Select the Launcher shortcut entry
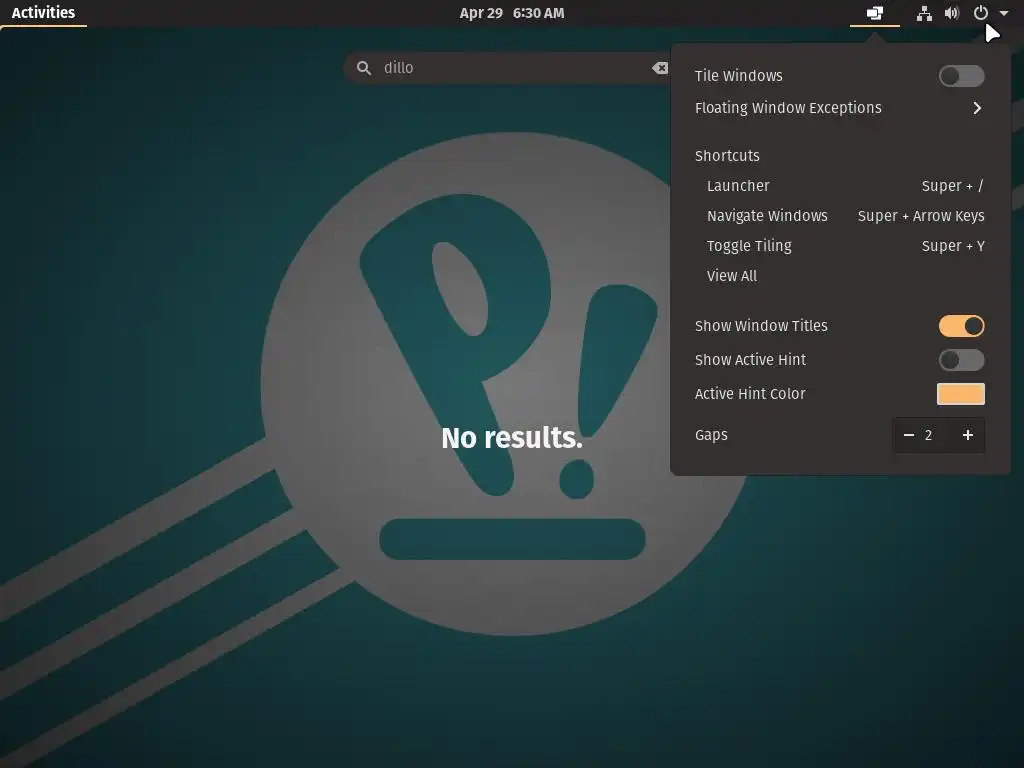Screen dimensions: 1024x768 coord(840,186)
